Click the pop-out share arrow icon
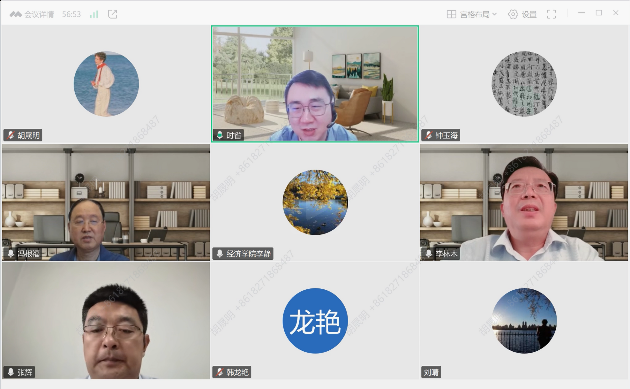The height and width of the screenshot is (389, 630). 112,14
